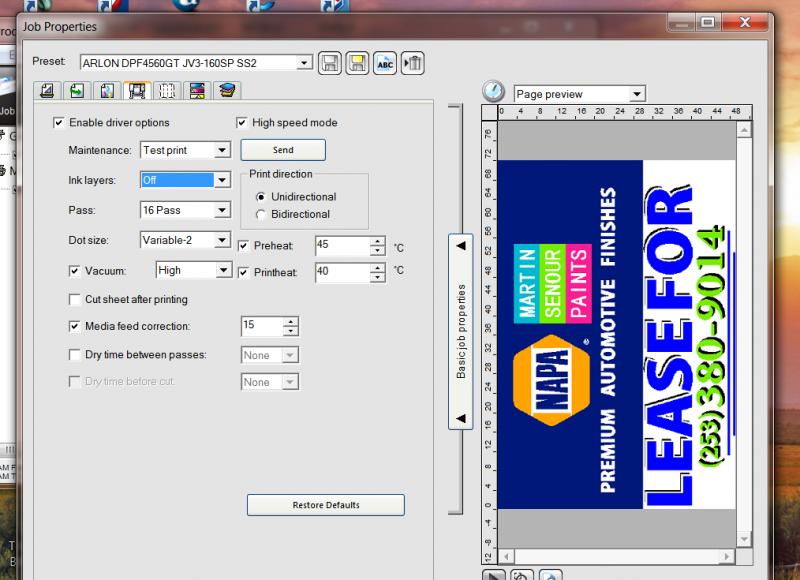Open the tab with green arrow page icon
This screenshot has height=580, width=800.
coord(77,91)
